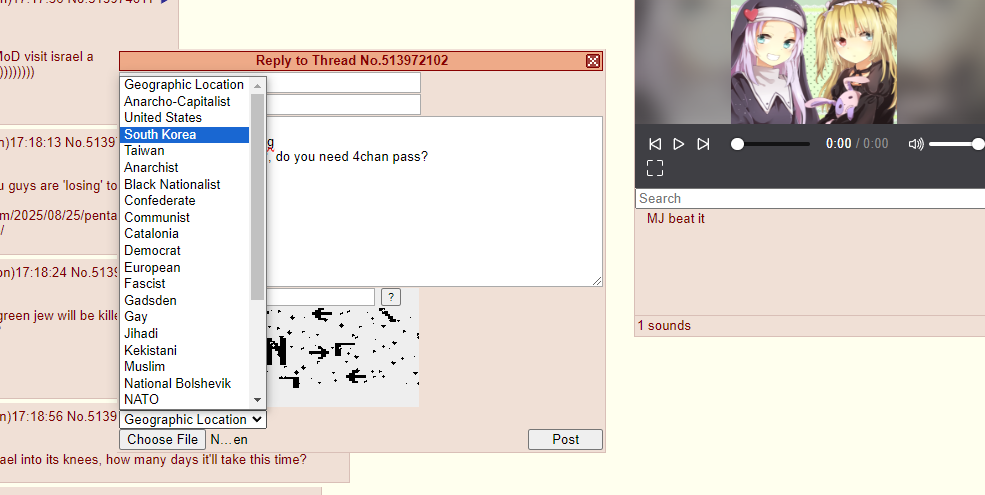Image resolution: width=985 pixels, height=495 pixels.
Task: Select Confederate in the flag list
Action: point(185,200)
